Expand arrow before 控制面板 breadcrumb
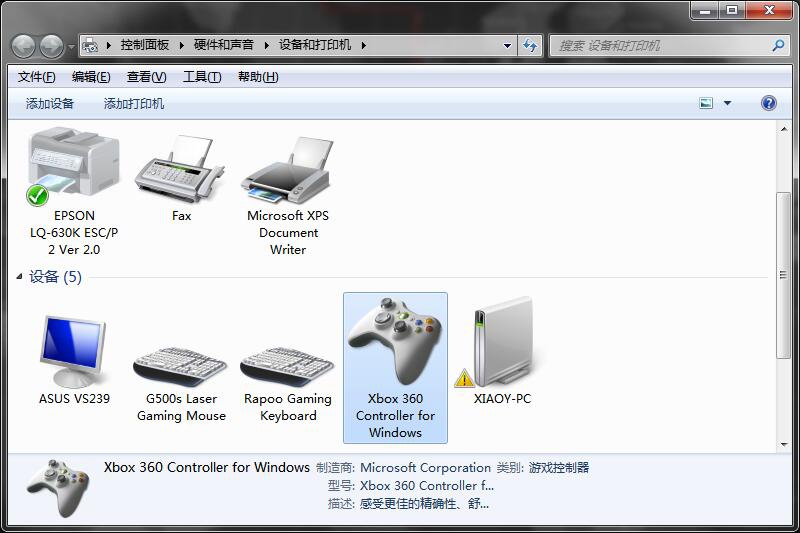Screen dimensions: 800x533 point(109,45)
